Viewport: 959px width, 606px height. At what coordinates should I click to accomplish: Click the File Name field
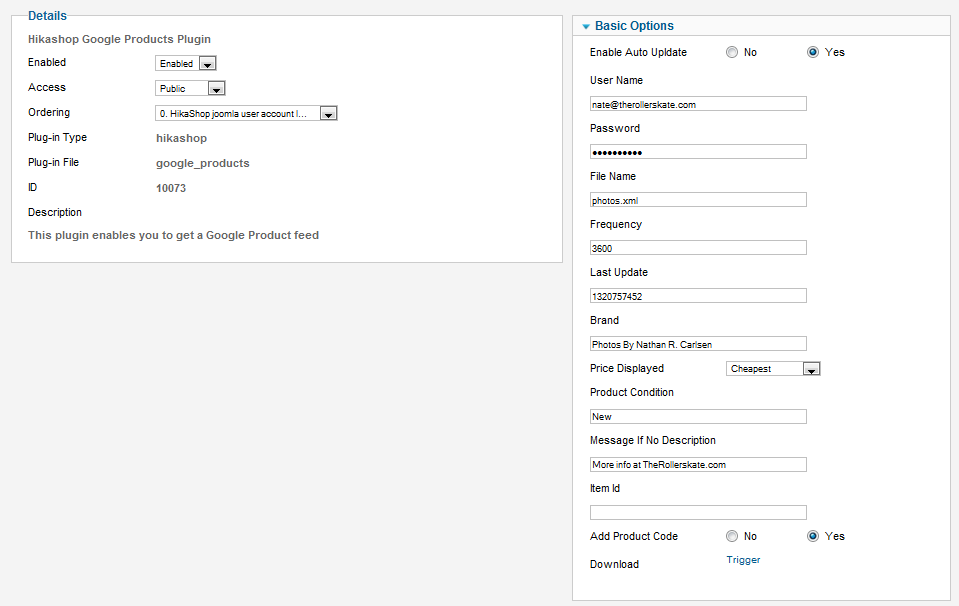(698, 200)
